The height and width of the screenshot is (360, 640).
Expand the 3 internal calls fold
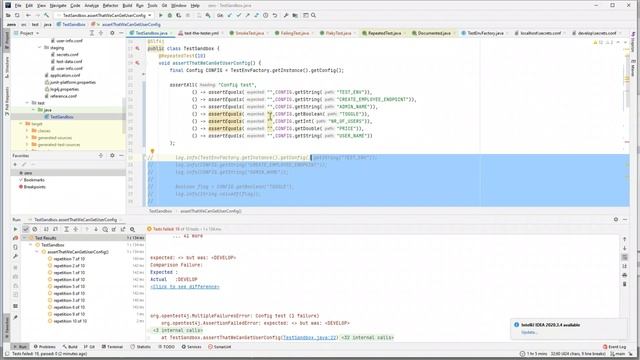177,330
